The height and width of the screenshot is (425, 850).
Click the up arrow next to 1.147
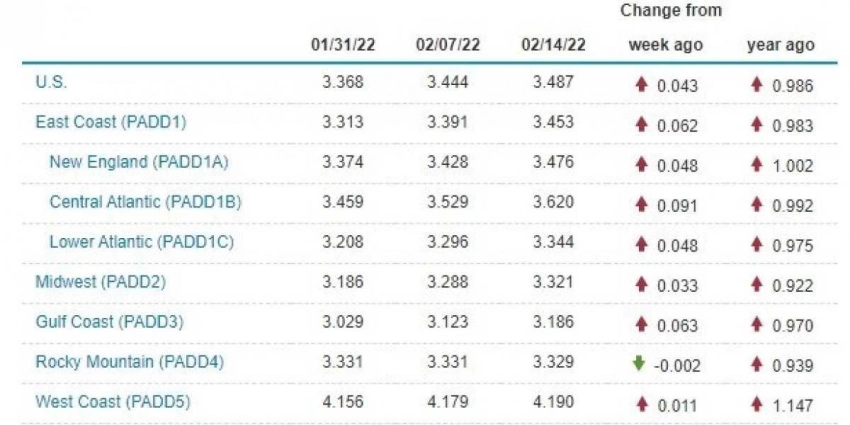coord(757,404)
